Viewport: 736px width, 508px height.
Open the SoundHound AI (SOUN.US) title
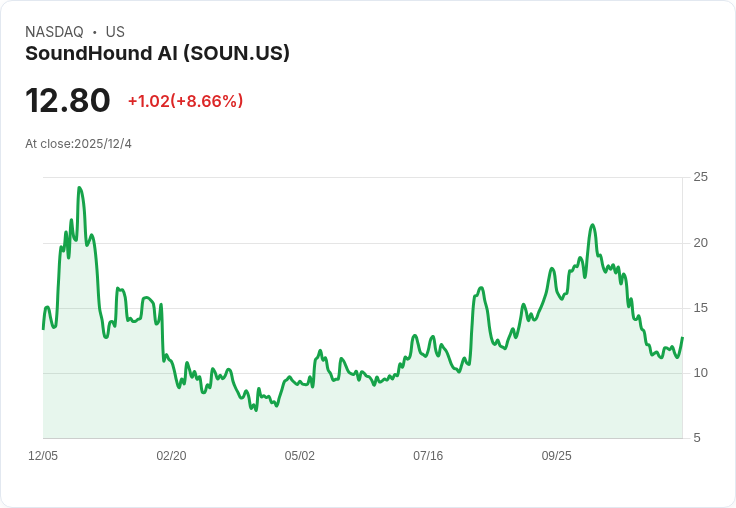click(157, 53)
